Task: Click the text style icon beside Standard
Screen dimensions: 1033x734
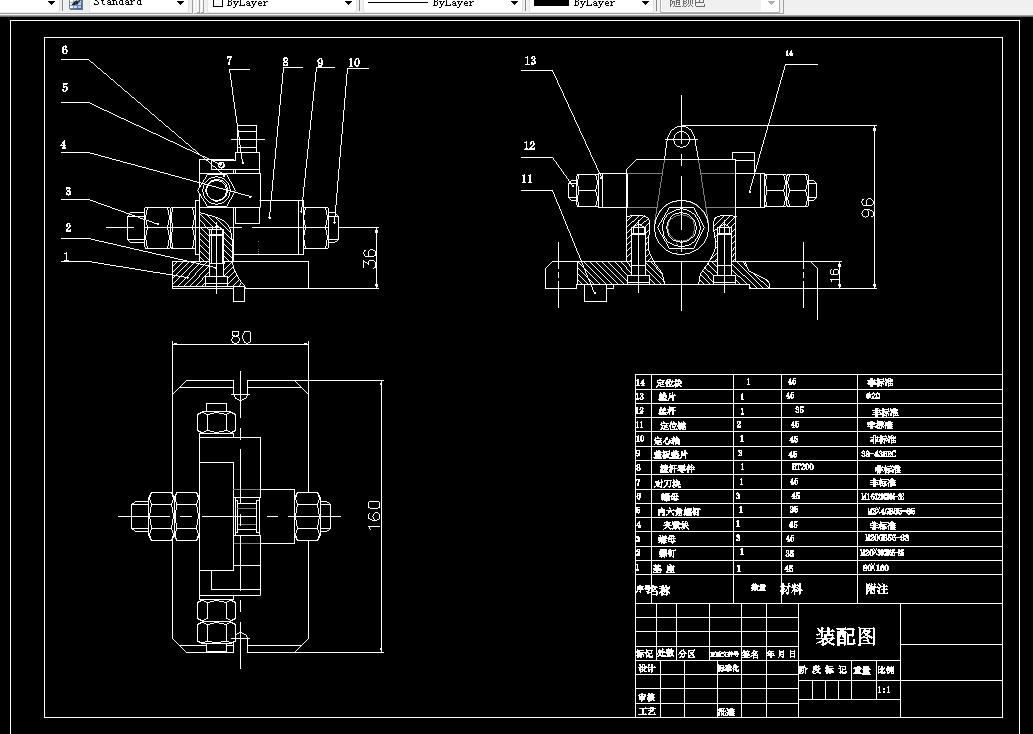Action: click(x=76, y=4)
